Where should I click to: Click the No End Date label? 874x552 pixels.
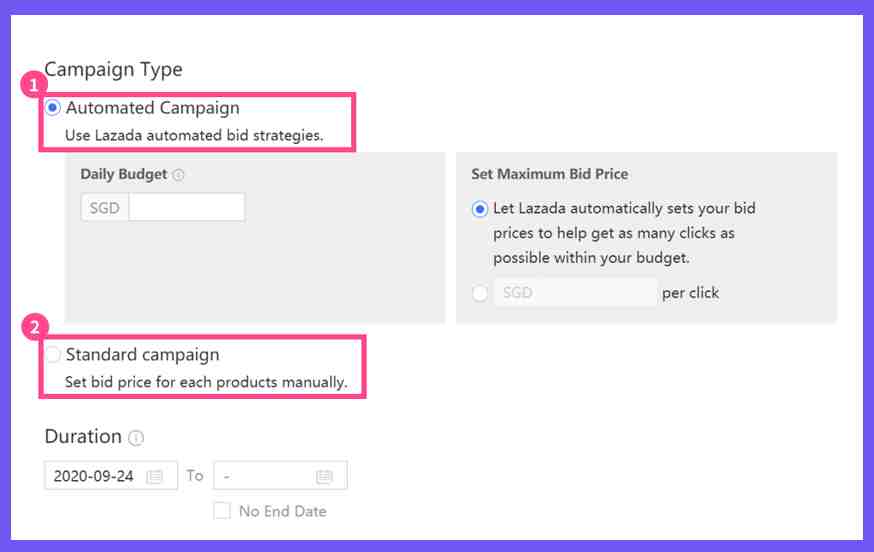(x=283, y=511)
